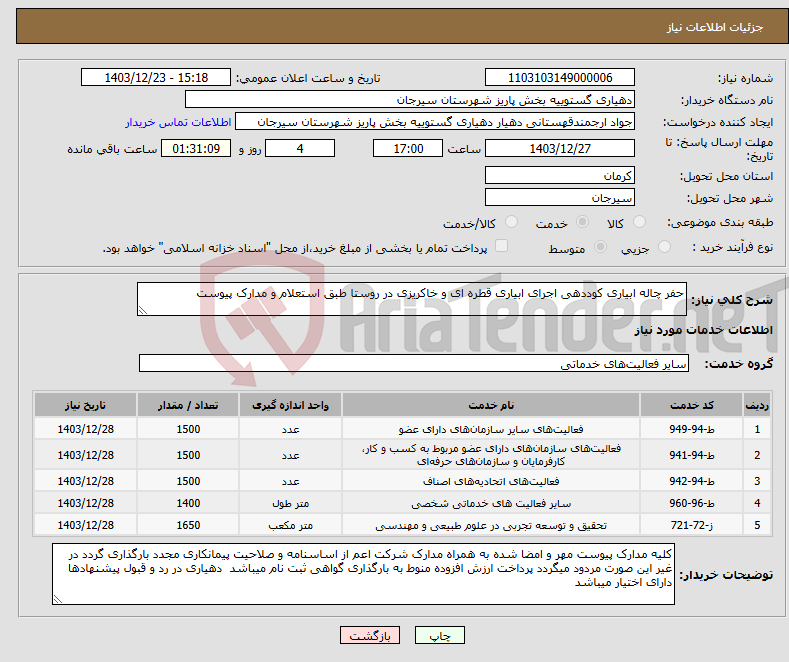Click the announcement date field 1403/12/23 - 15:18
The width and height of the screenshot is (789, 662).
(155, 77)
